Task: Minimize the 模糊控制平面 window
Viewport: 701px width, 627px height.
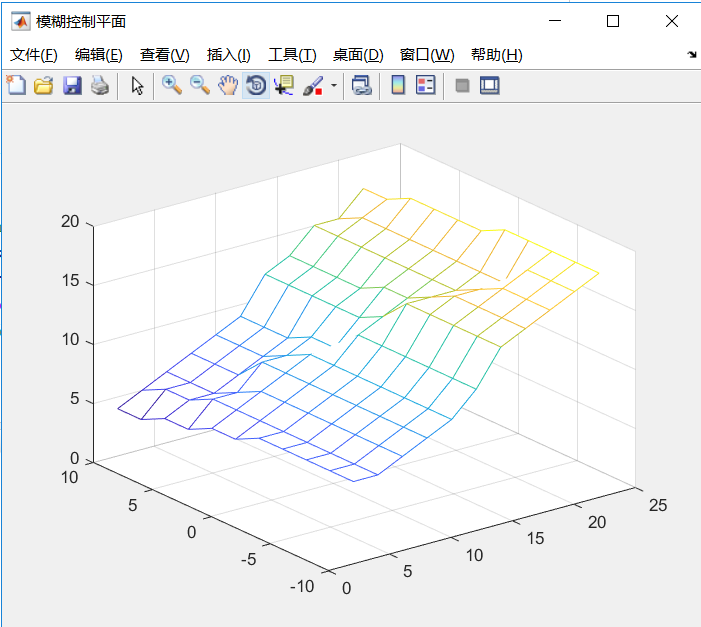Action: pyautogui.click(x=555, y=21)
